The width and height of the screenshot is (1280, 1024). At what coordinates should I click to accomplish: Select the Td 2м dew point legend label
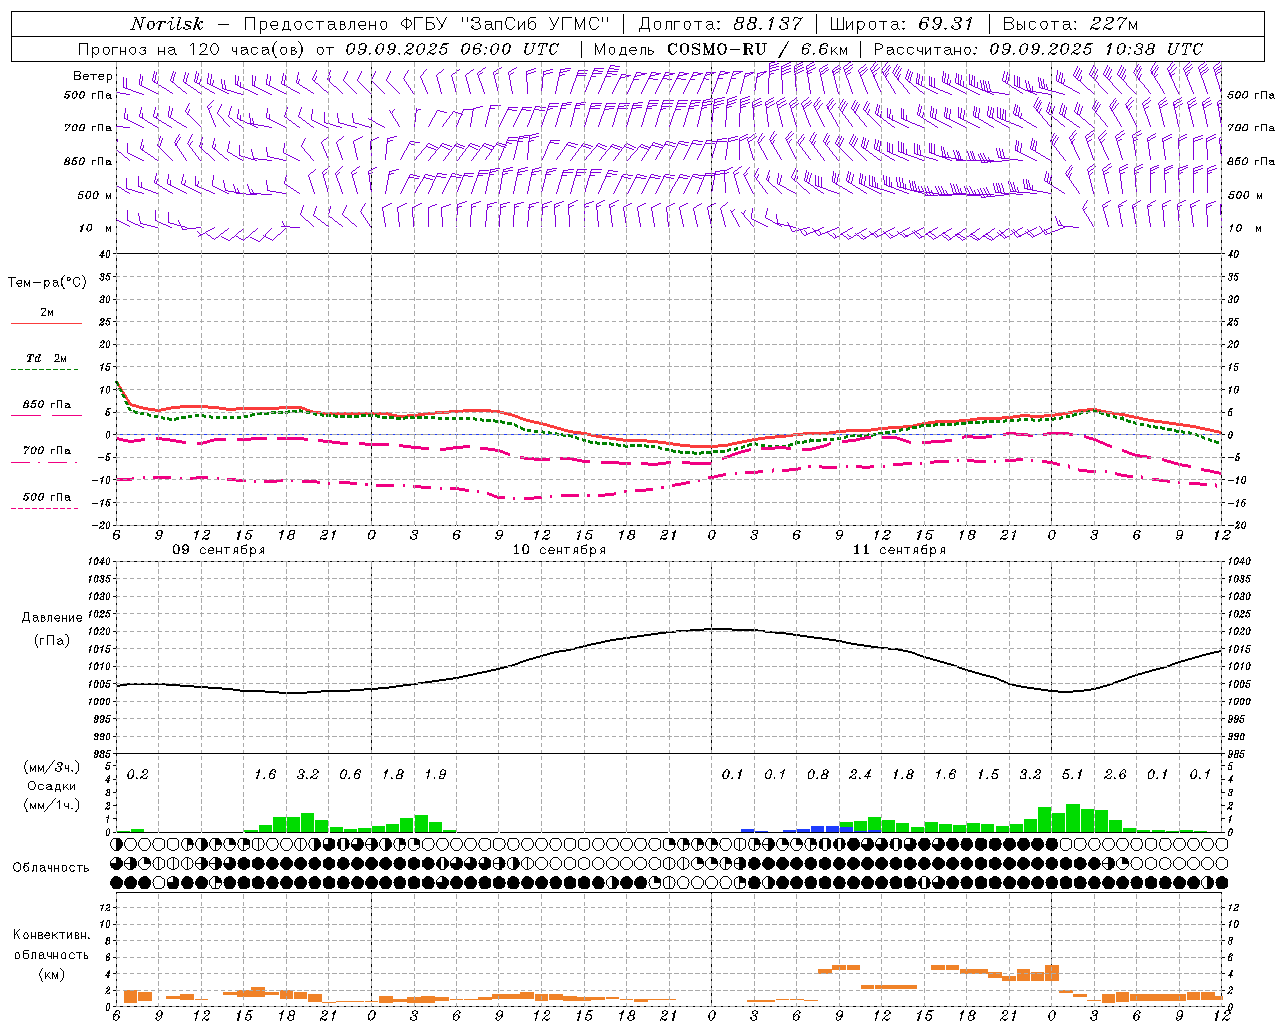[x=46, y=358]
